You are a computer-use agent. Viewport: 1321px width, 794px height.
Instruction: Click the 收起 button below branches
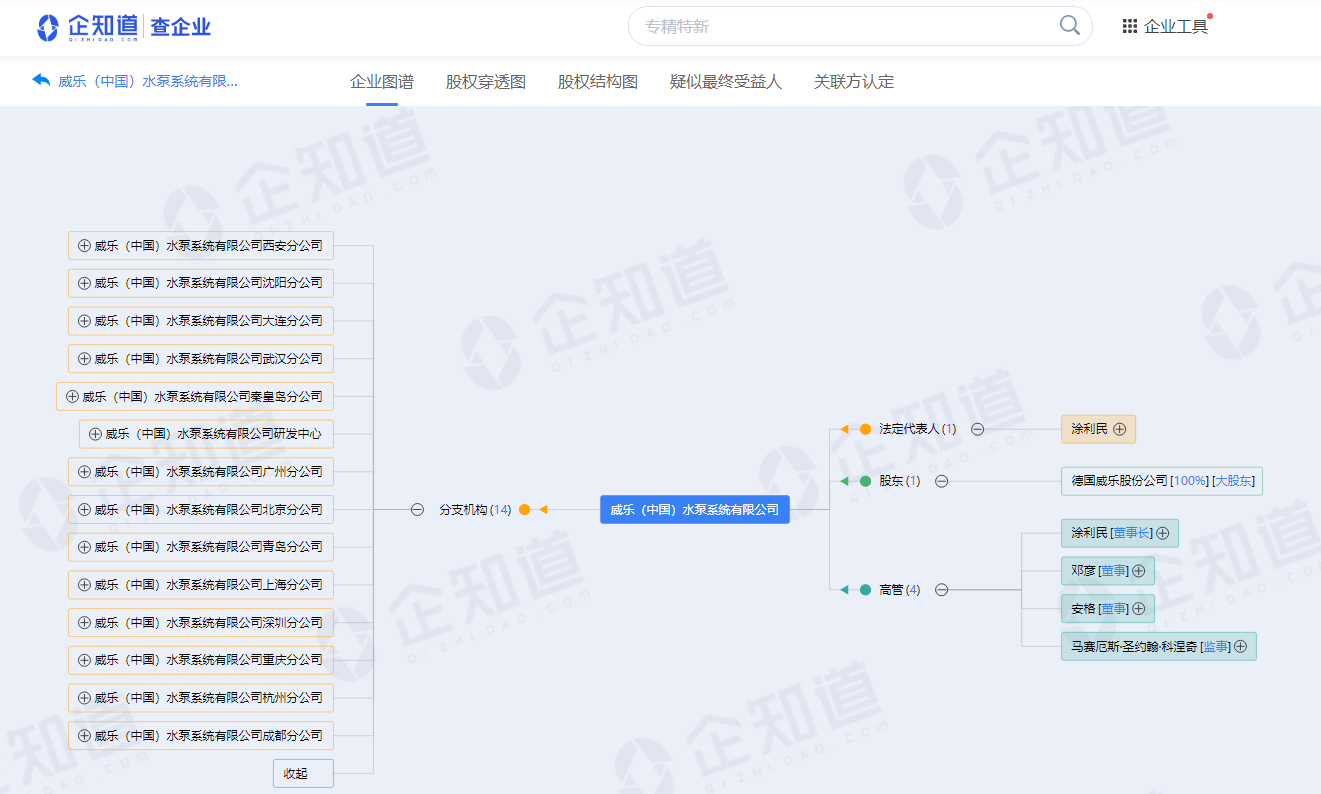tap(302, 773)
